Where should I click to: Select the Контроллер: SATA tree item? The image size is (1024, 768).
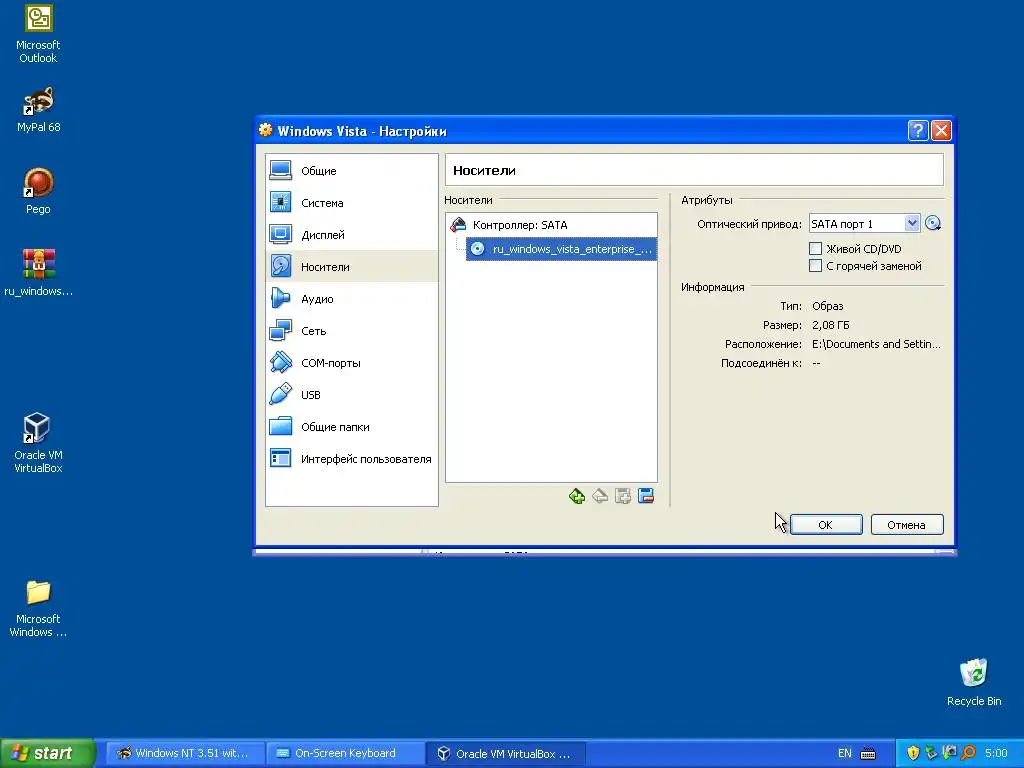tap(551, 225)
